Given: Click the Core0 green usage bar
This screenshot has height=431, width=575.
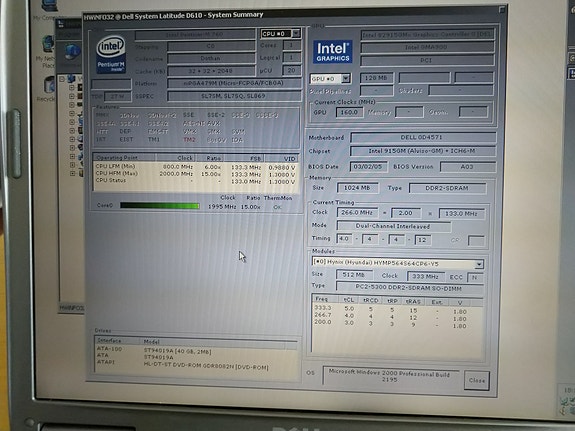Looking at the screenshot, I should 160,205.
